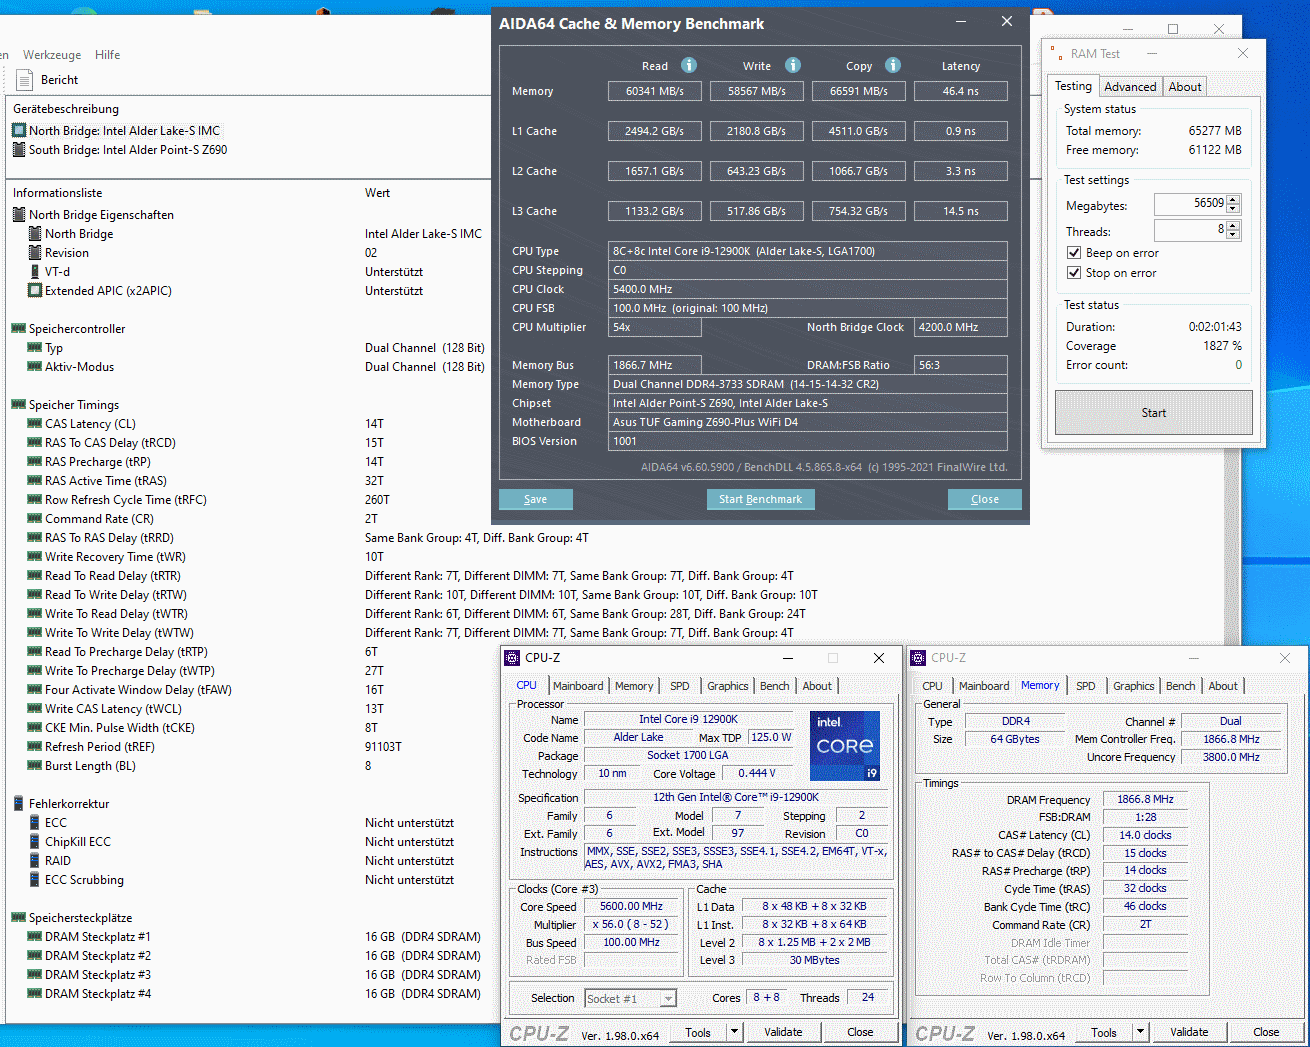This screenshot has height=1047, width=1310.
Task: Select North Bridge: Intel Alder Lake-S IMC chip icon
Action: [19, 131]
